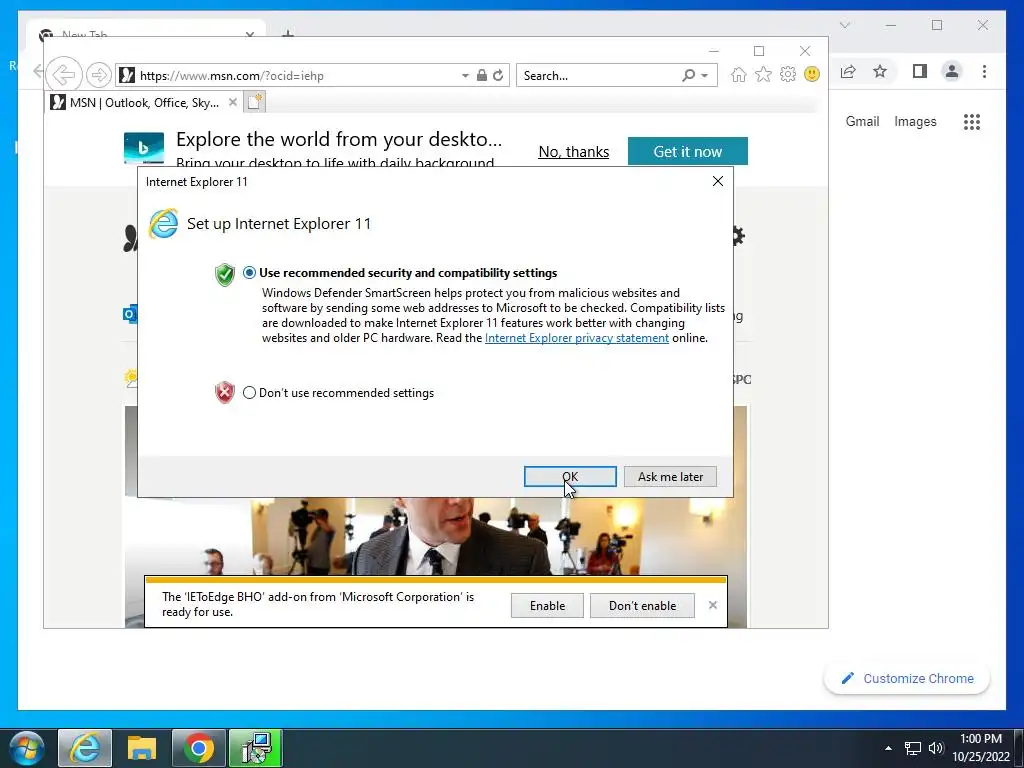
Task: Open the Windows Start menu
Action: tap(26, 748)
